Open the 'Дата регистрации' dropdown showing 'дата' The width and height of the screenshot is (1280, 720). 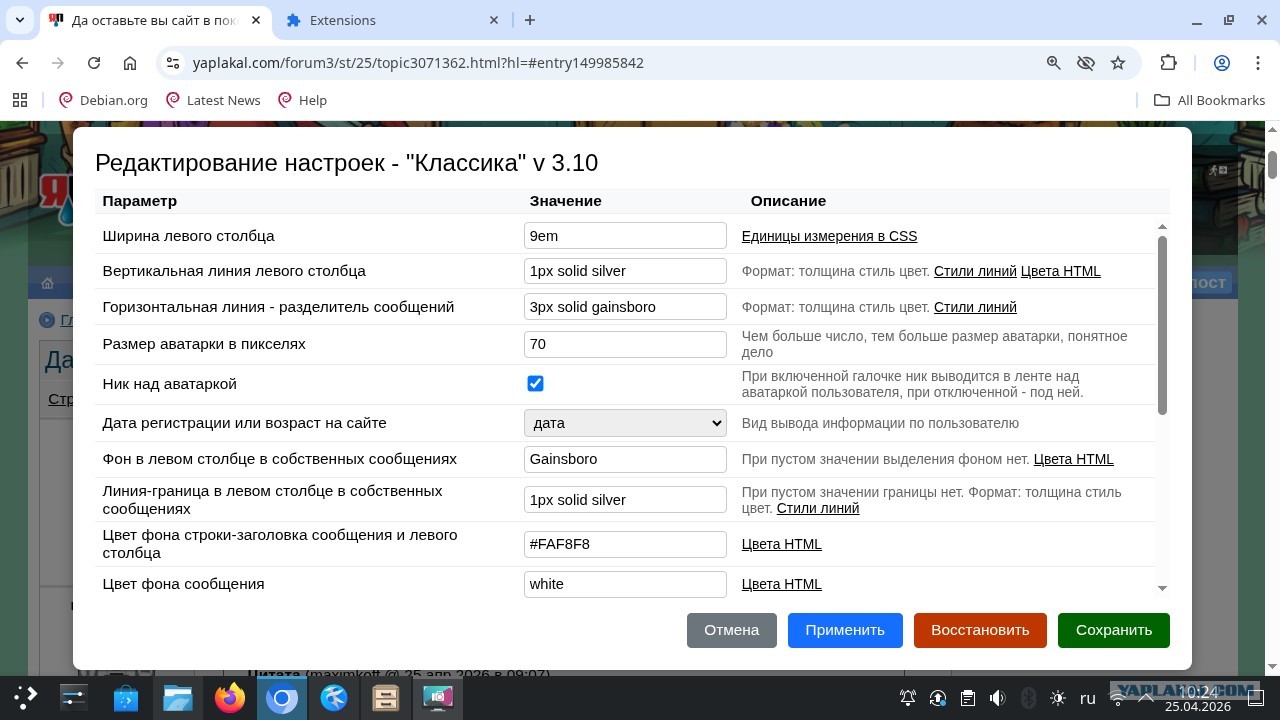coord(625,423)
